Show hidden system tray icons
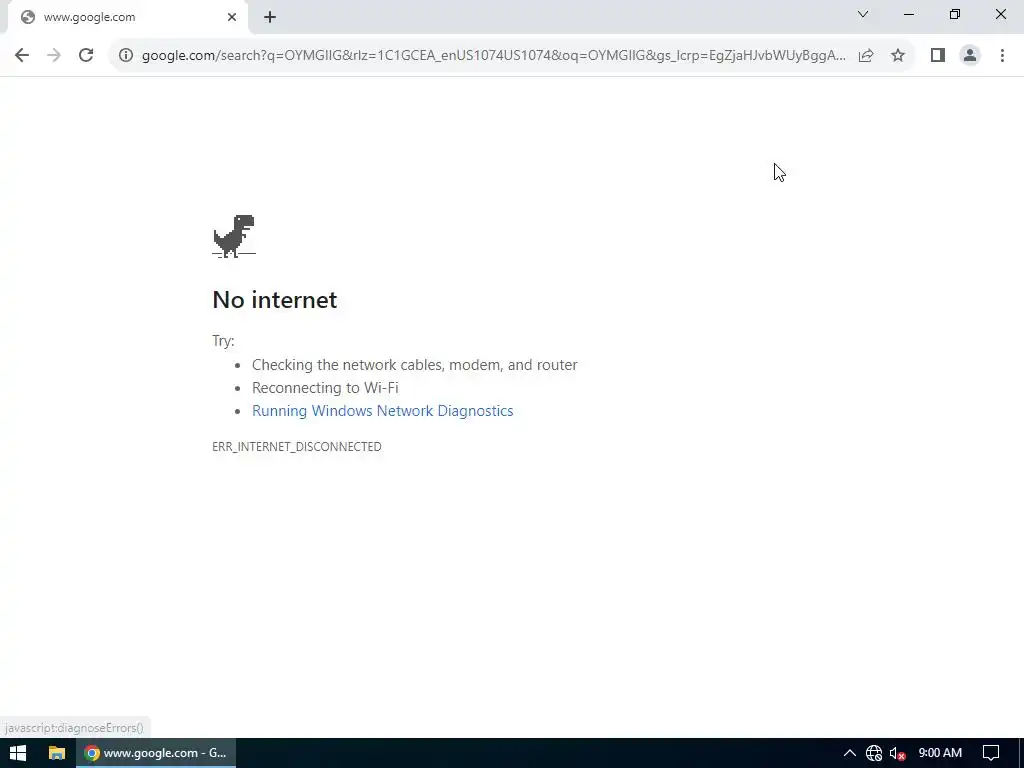The width and height of the screenshot is (1024, 768). [850, 753]
